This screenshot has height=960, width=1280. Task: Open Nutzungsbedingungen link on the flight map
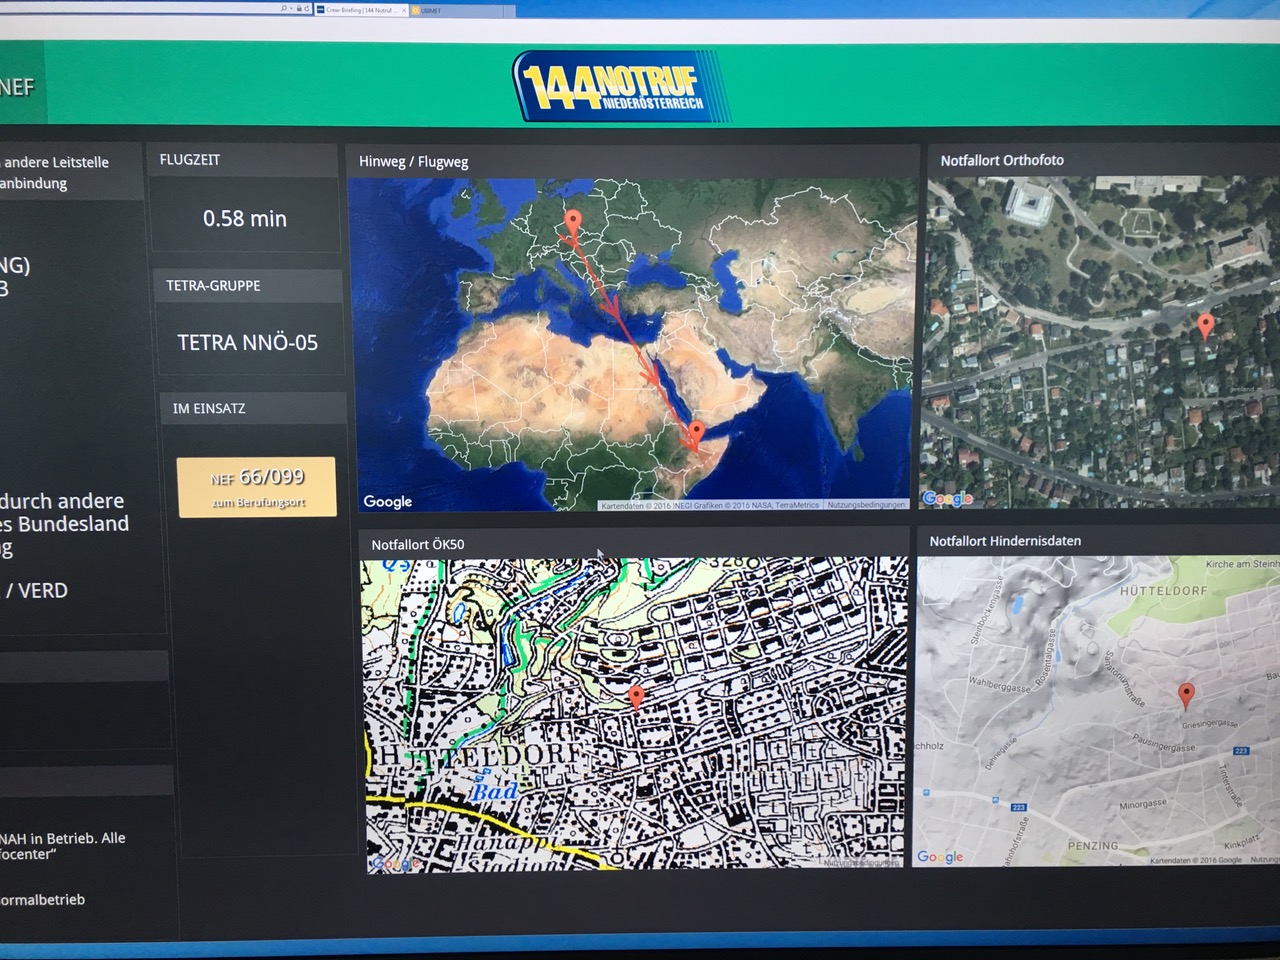pyautogui.click(x=866, y=505)
